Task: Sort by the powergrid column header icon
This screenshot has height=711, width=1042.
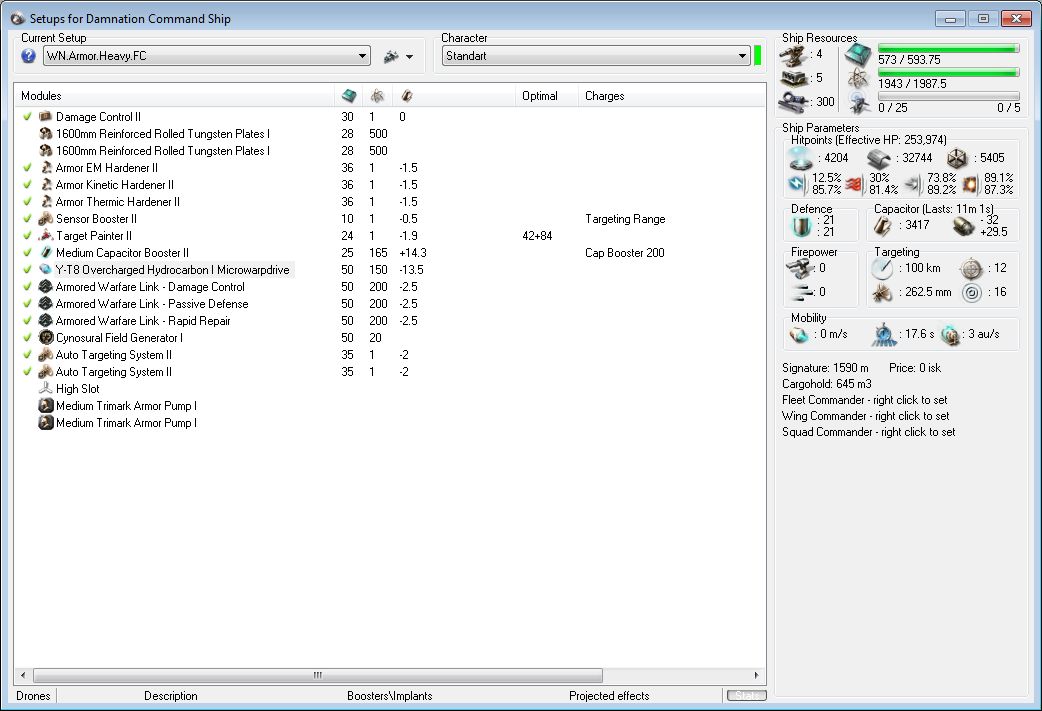Action: (x=377, y=96)
